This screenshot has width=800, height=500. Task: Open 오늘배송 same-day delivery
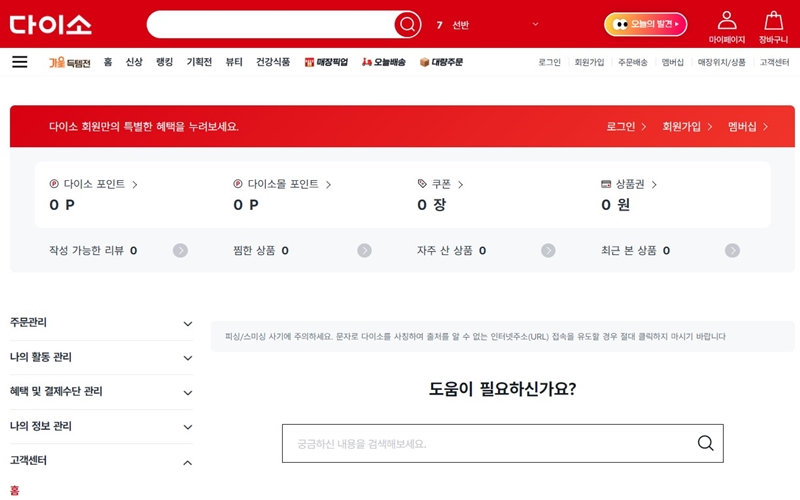(x=384, y=62)
